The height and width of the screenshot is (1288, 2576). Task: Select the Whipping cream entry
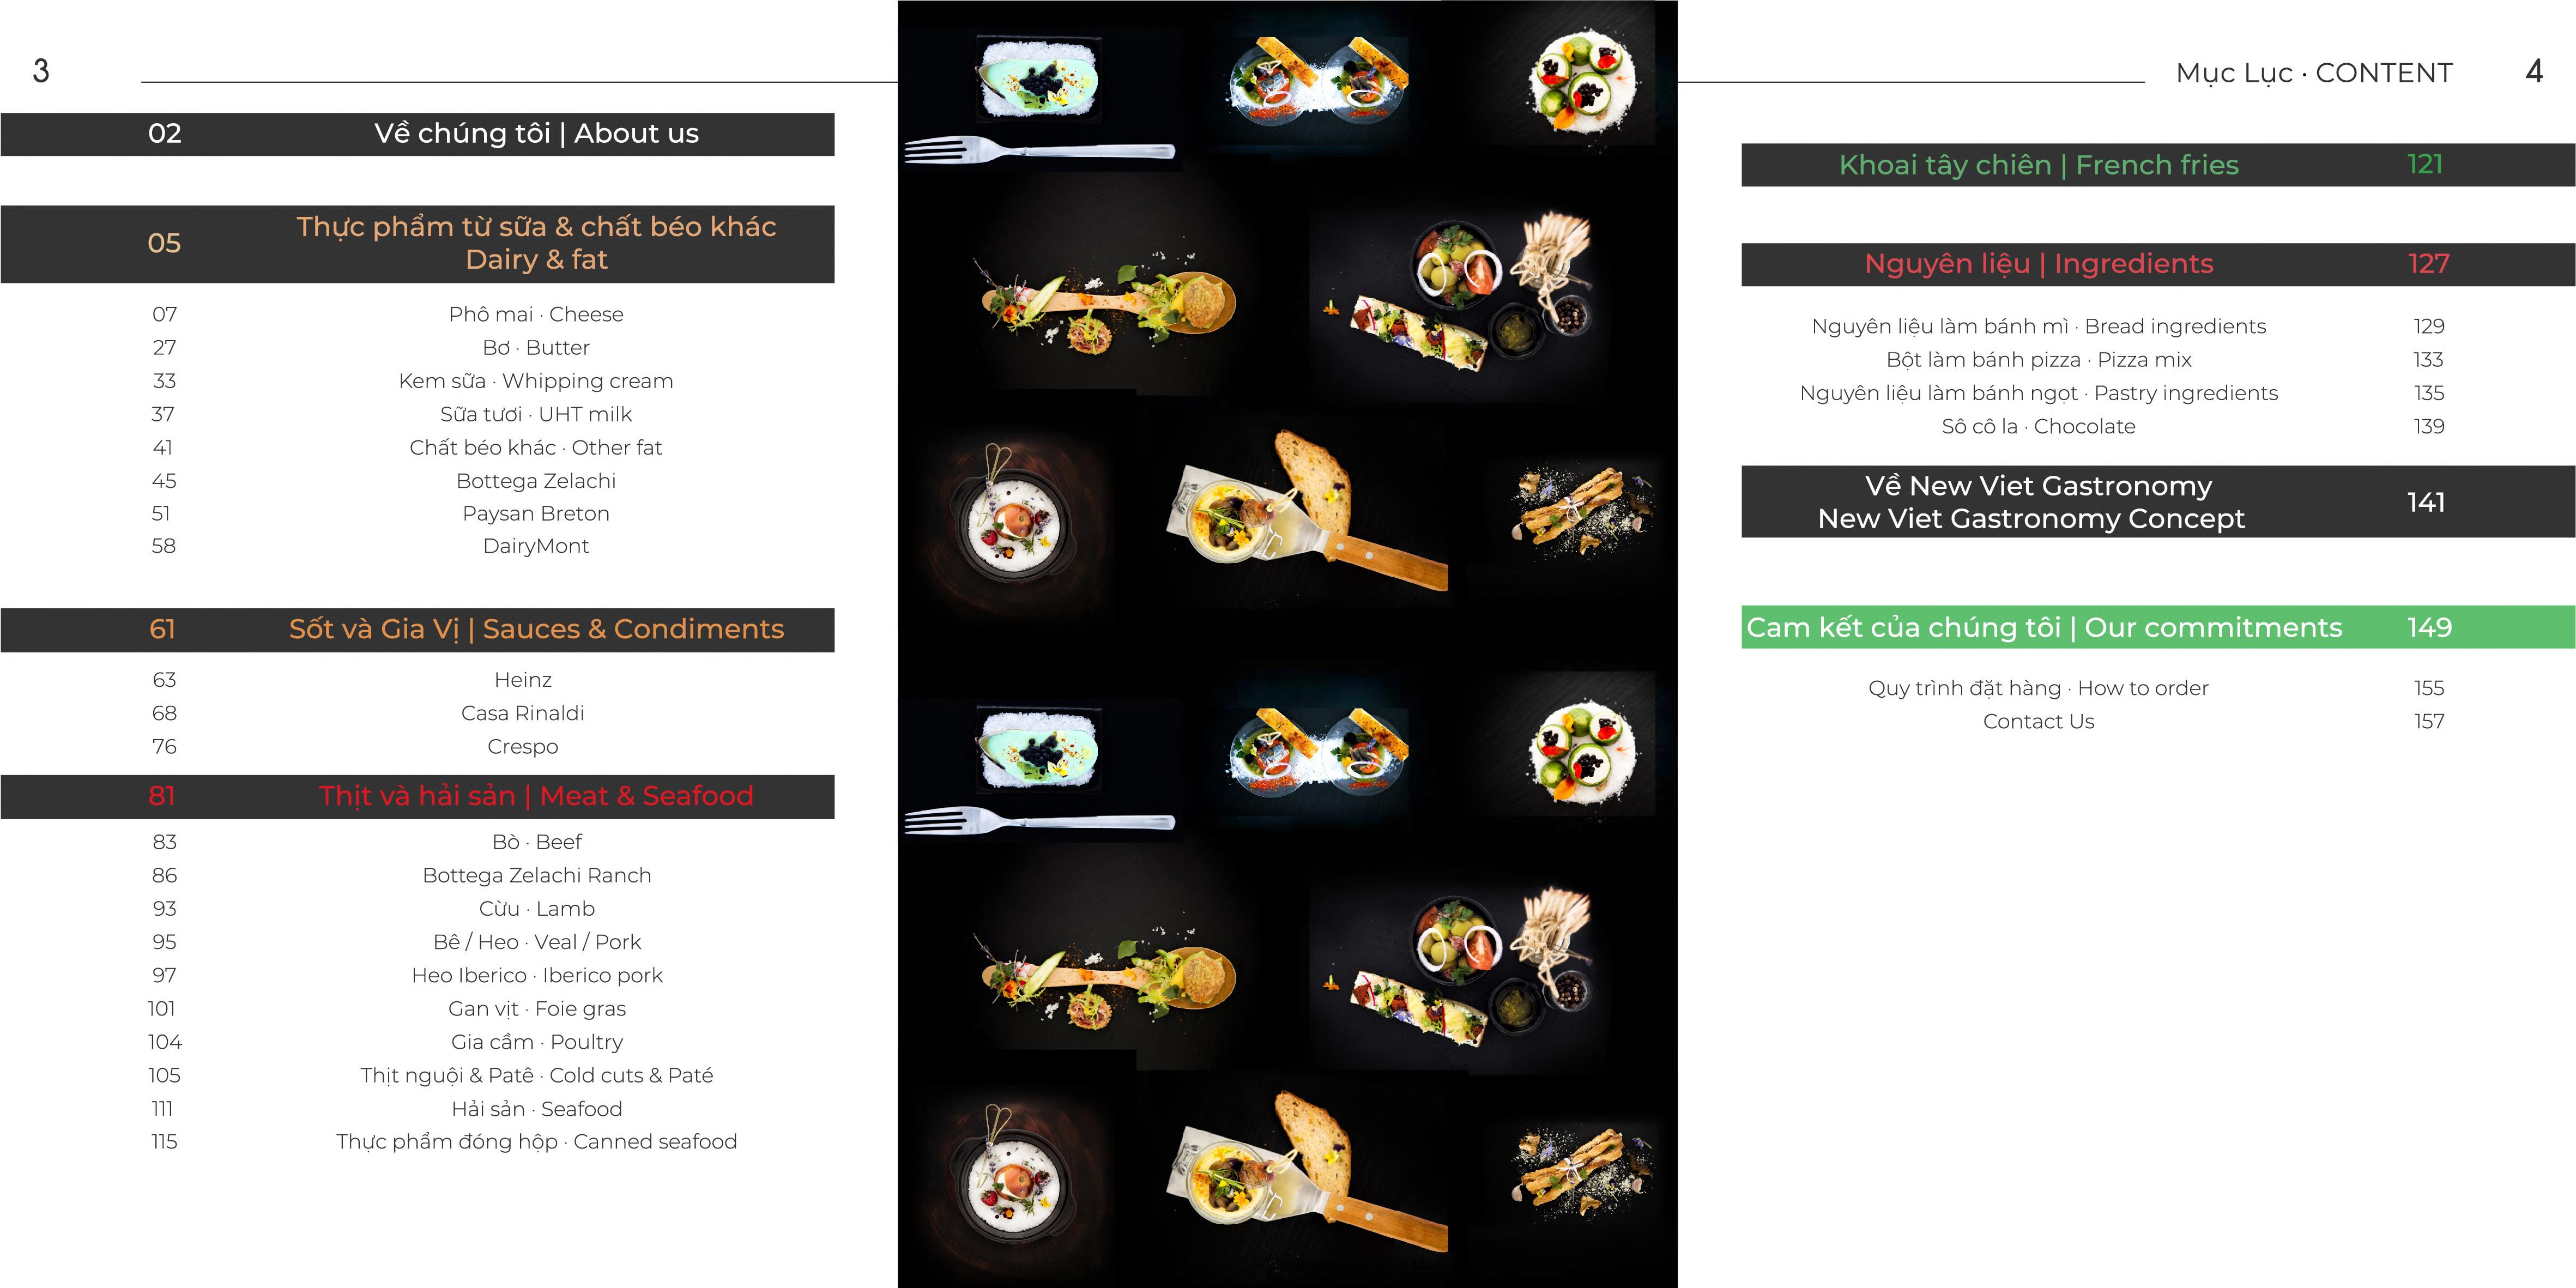tap(536, 381)
